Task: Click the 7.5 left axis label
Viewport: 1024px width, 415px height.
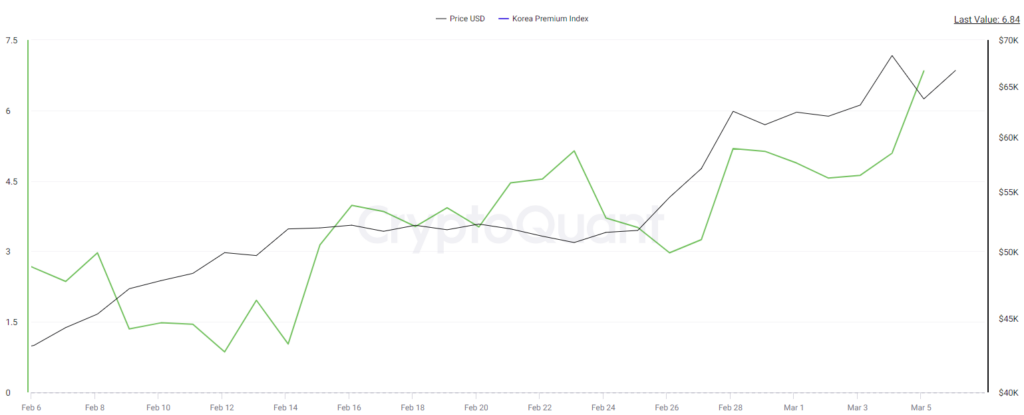Action: click(11, 41)
